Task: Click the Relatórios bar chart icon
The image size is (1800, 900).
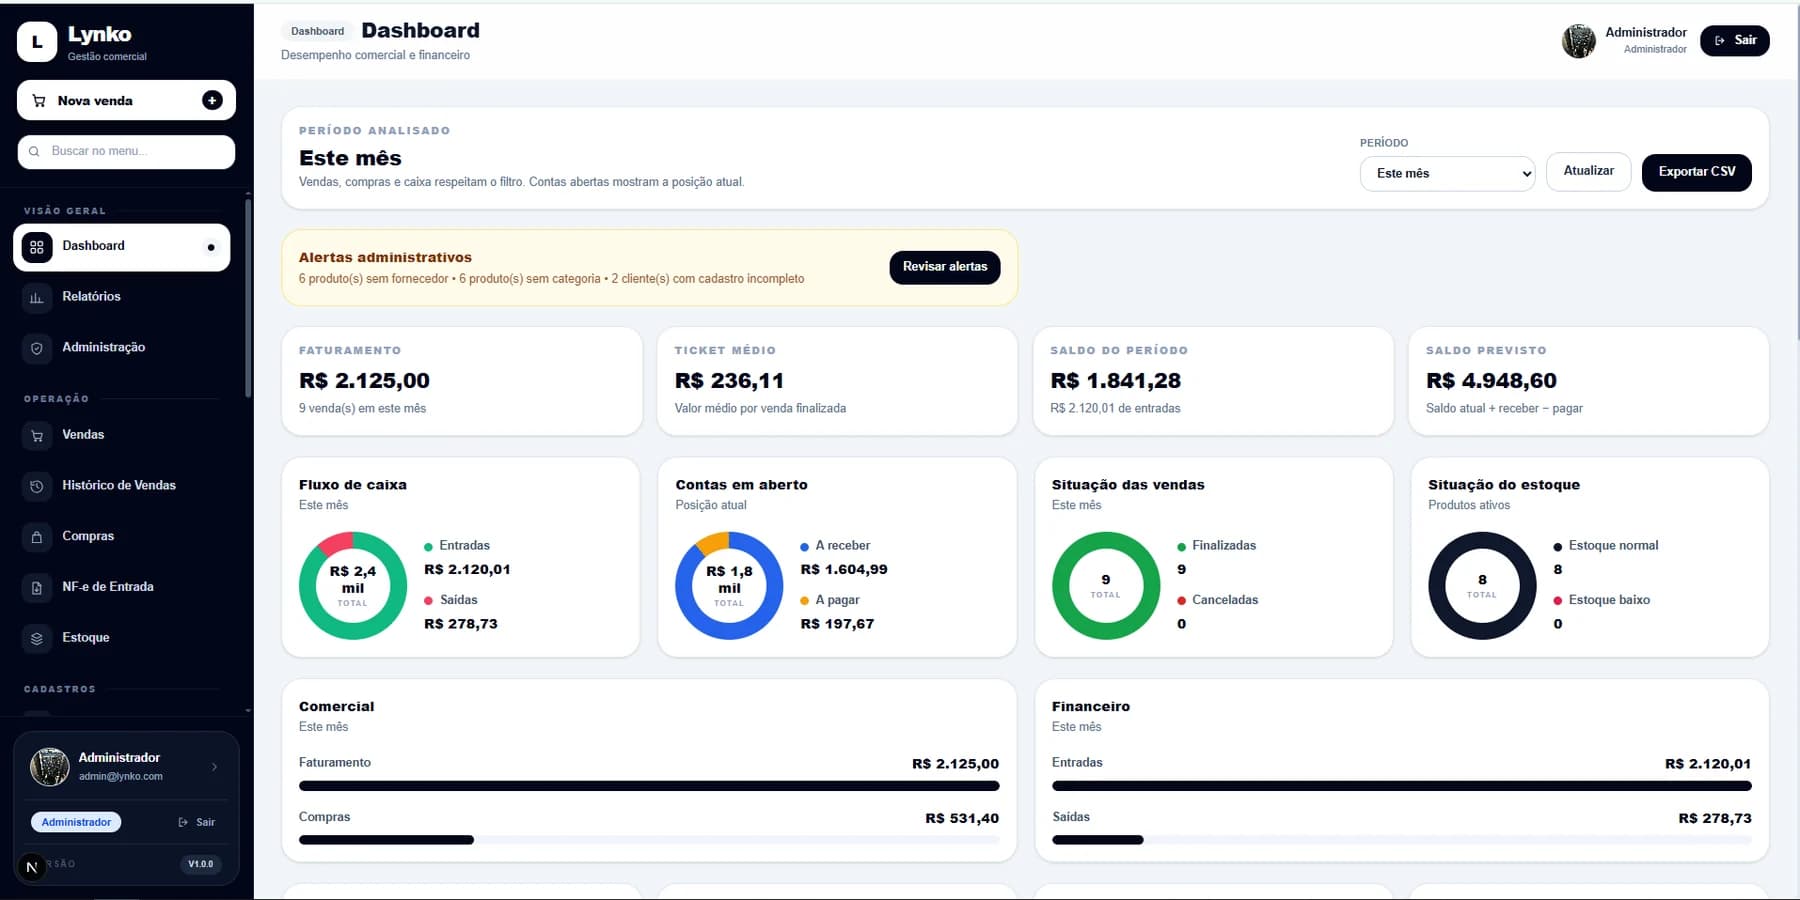Action: click(x=37, y=297)
